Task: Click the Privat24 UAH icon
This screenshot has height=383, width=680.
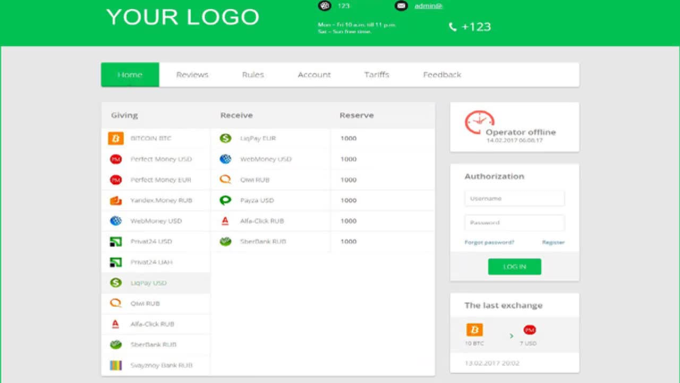Action: pyautogui.click(x=116, y=262)
